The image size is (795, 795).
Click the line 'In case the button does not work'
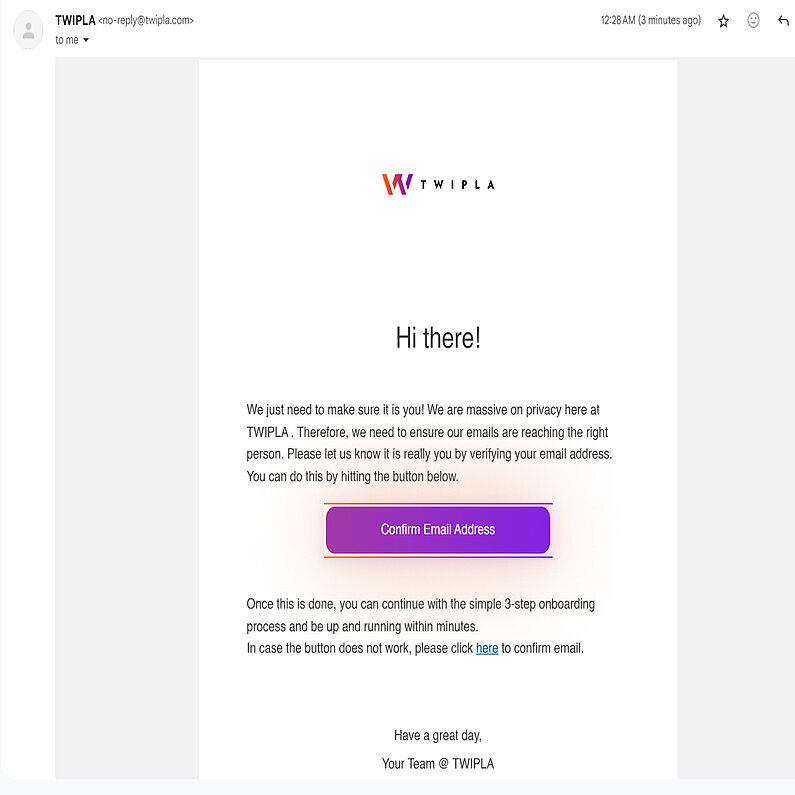[360, 648]
